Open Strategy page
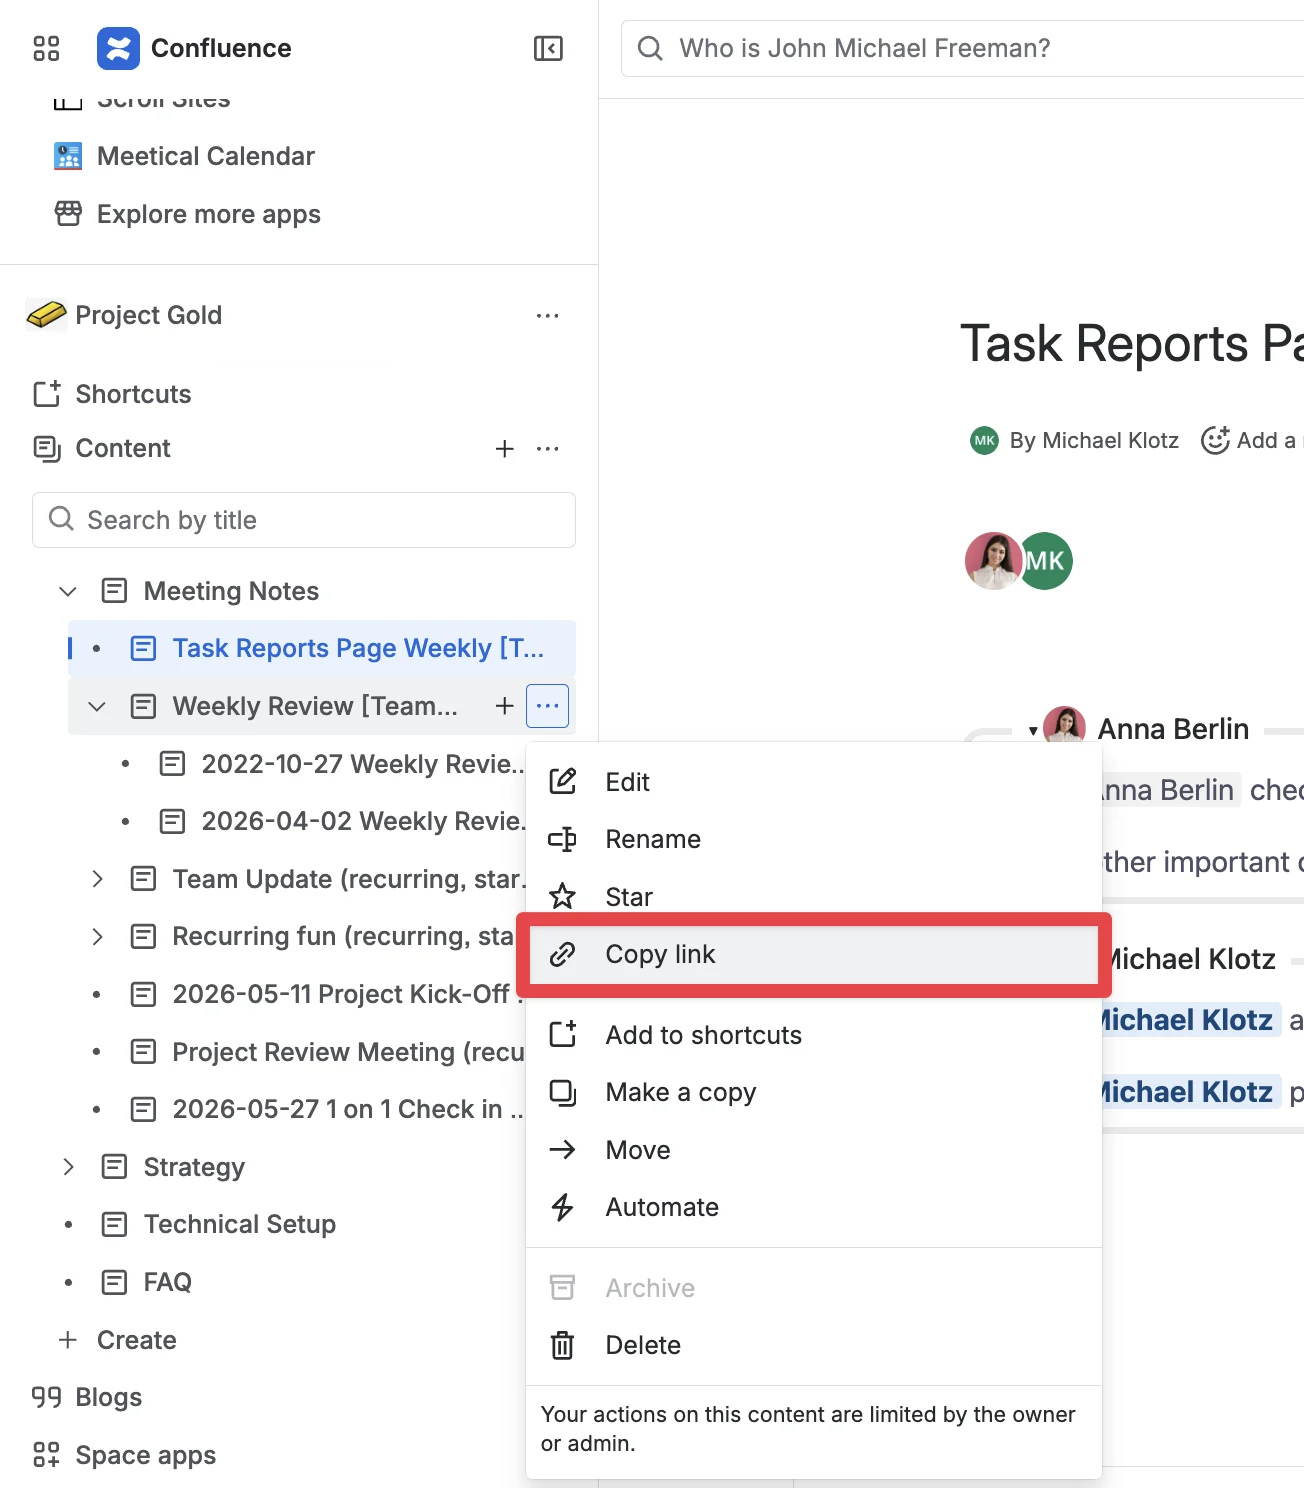Image resolution: width=1304 pixels, height=1488 pixels. click(194, 1167)
